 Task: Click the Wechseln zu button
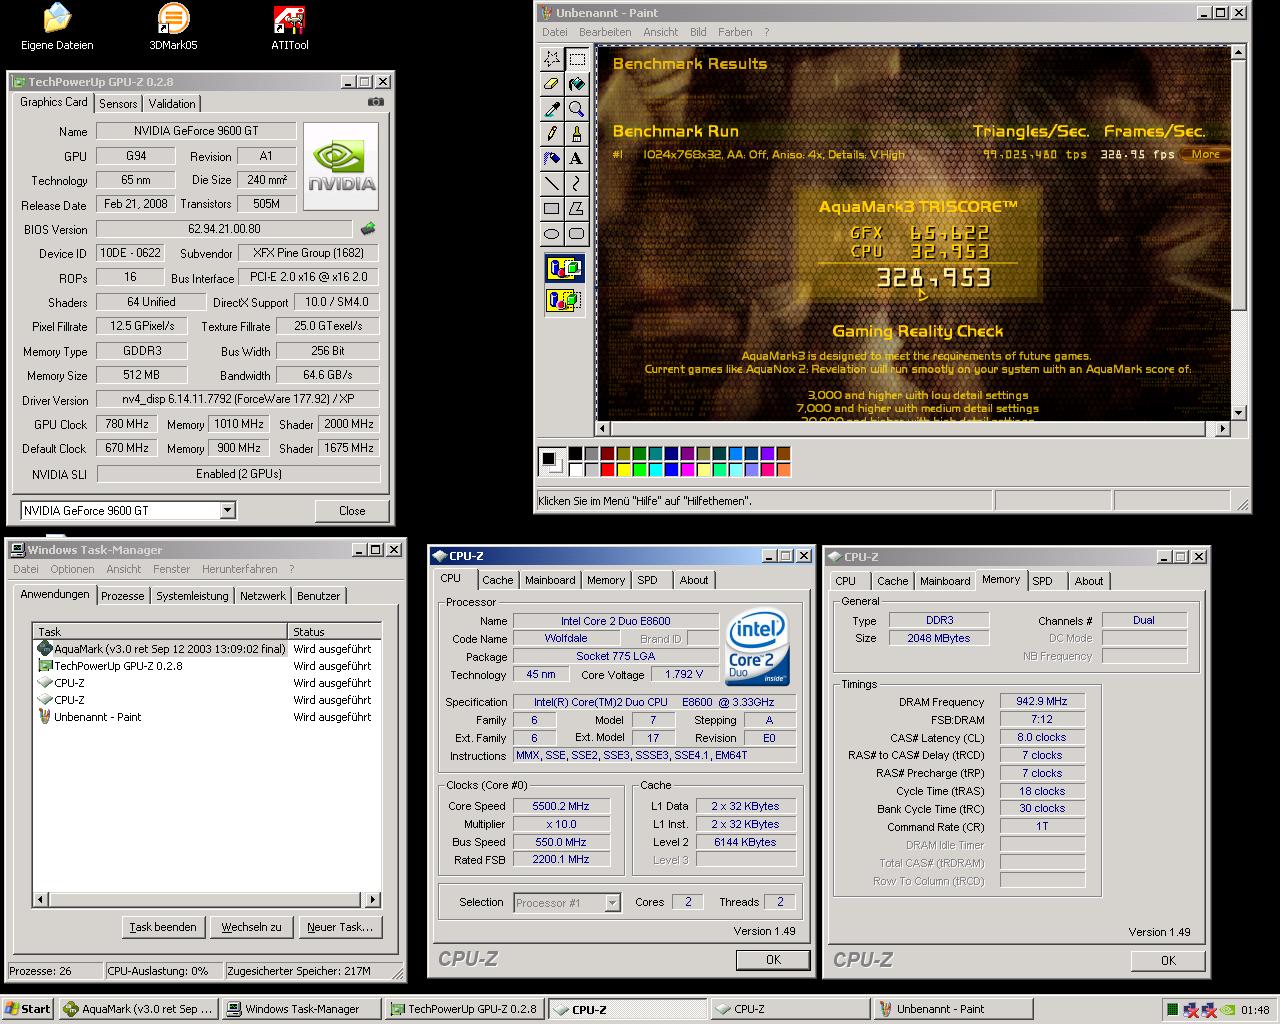pos(251,927)
